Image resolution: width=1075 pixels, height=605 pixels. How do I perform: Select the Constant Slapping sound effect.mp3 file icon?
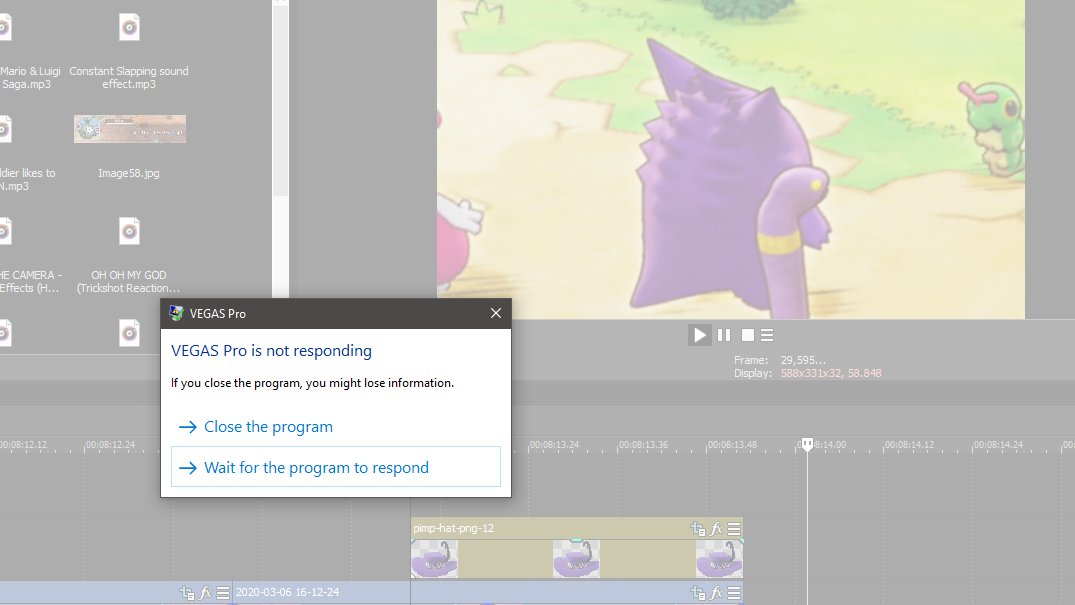click(129, 27)
